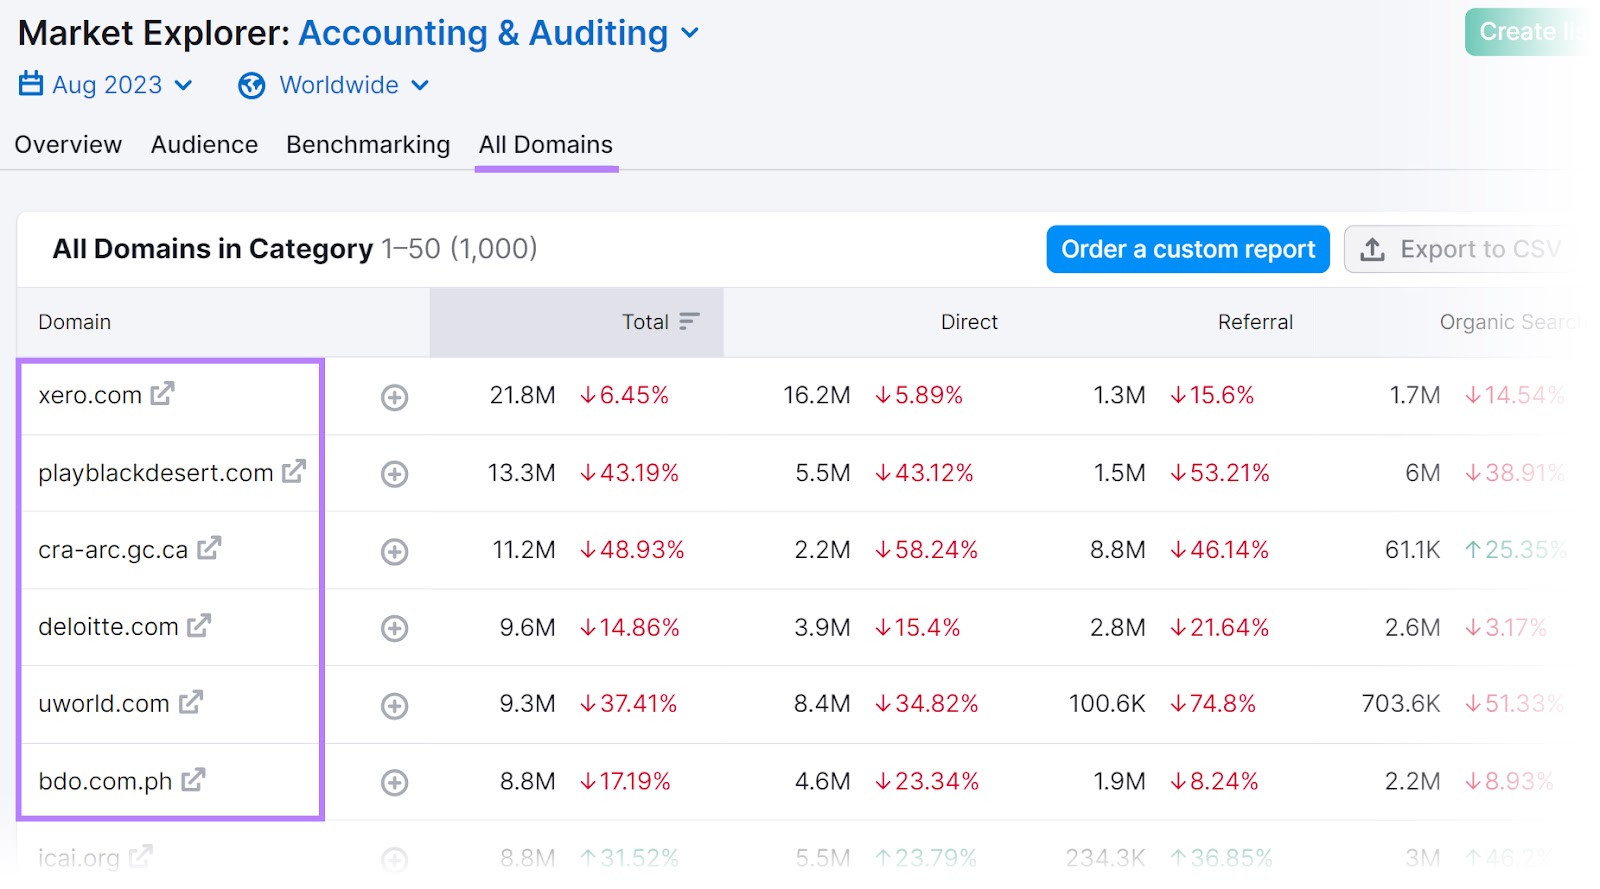The image size is (1600, 889).
Task: Click uworld.com total change 37.41%
Action: click(629, 703)
